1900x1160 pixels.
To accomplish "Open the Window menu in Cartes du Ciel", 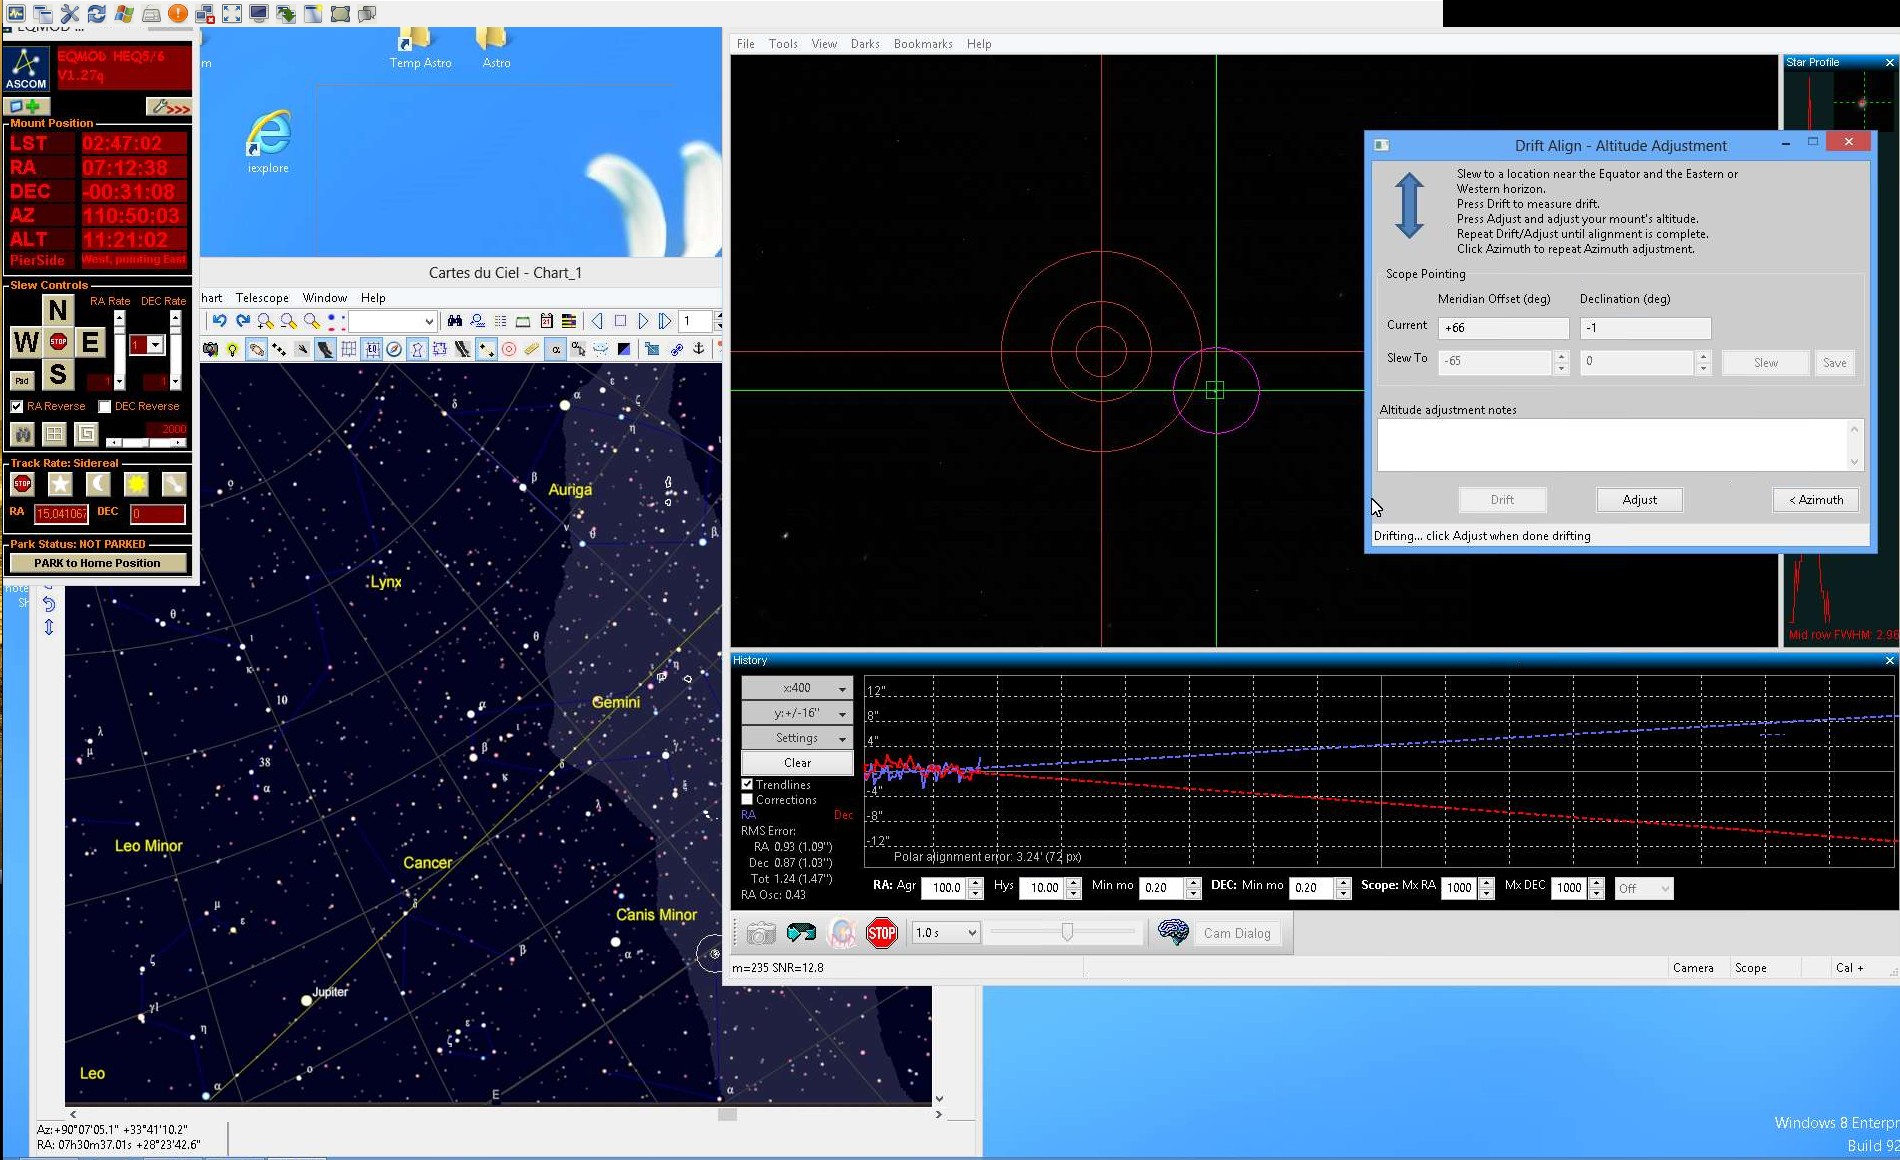I will 325,298.
